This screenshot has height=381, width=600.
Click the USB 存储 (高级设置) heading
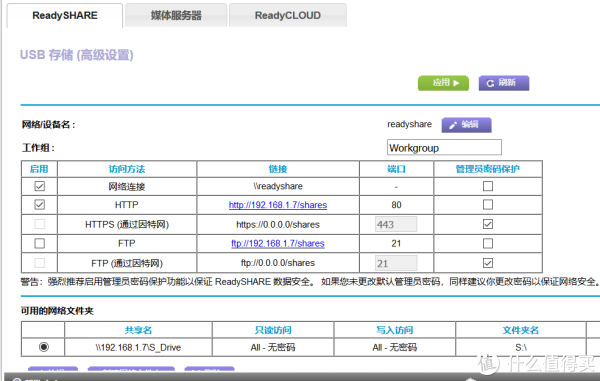(77, 55)
